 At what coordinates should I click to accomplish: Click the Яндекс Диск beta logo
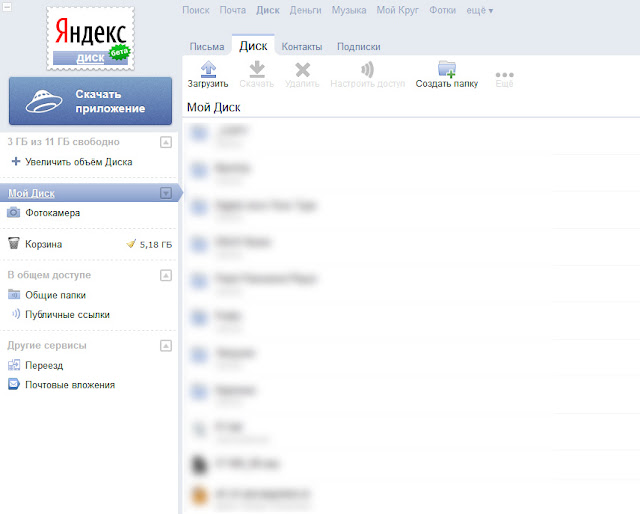[x=91, y=39]
